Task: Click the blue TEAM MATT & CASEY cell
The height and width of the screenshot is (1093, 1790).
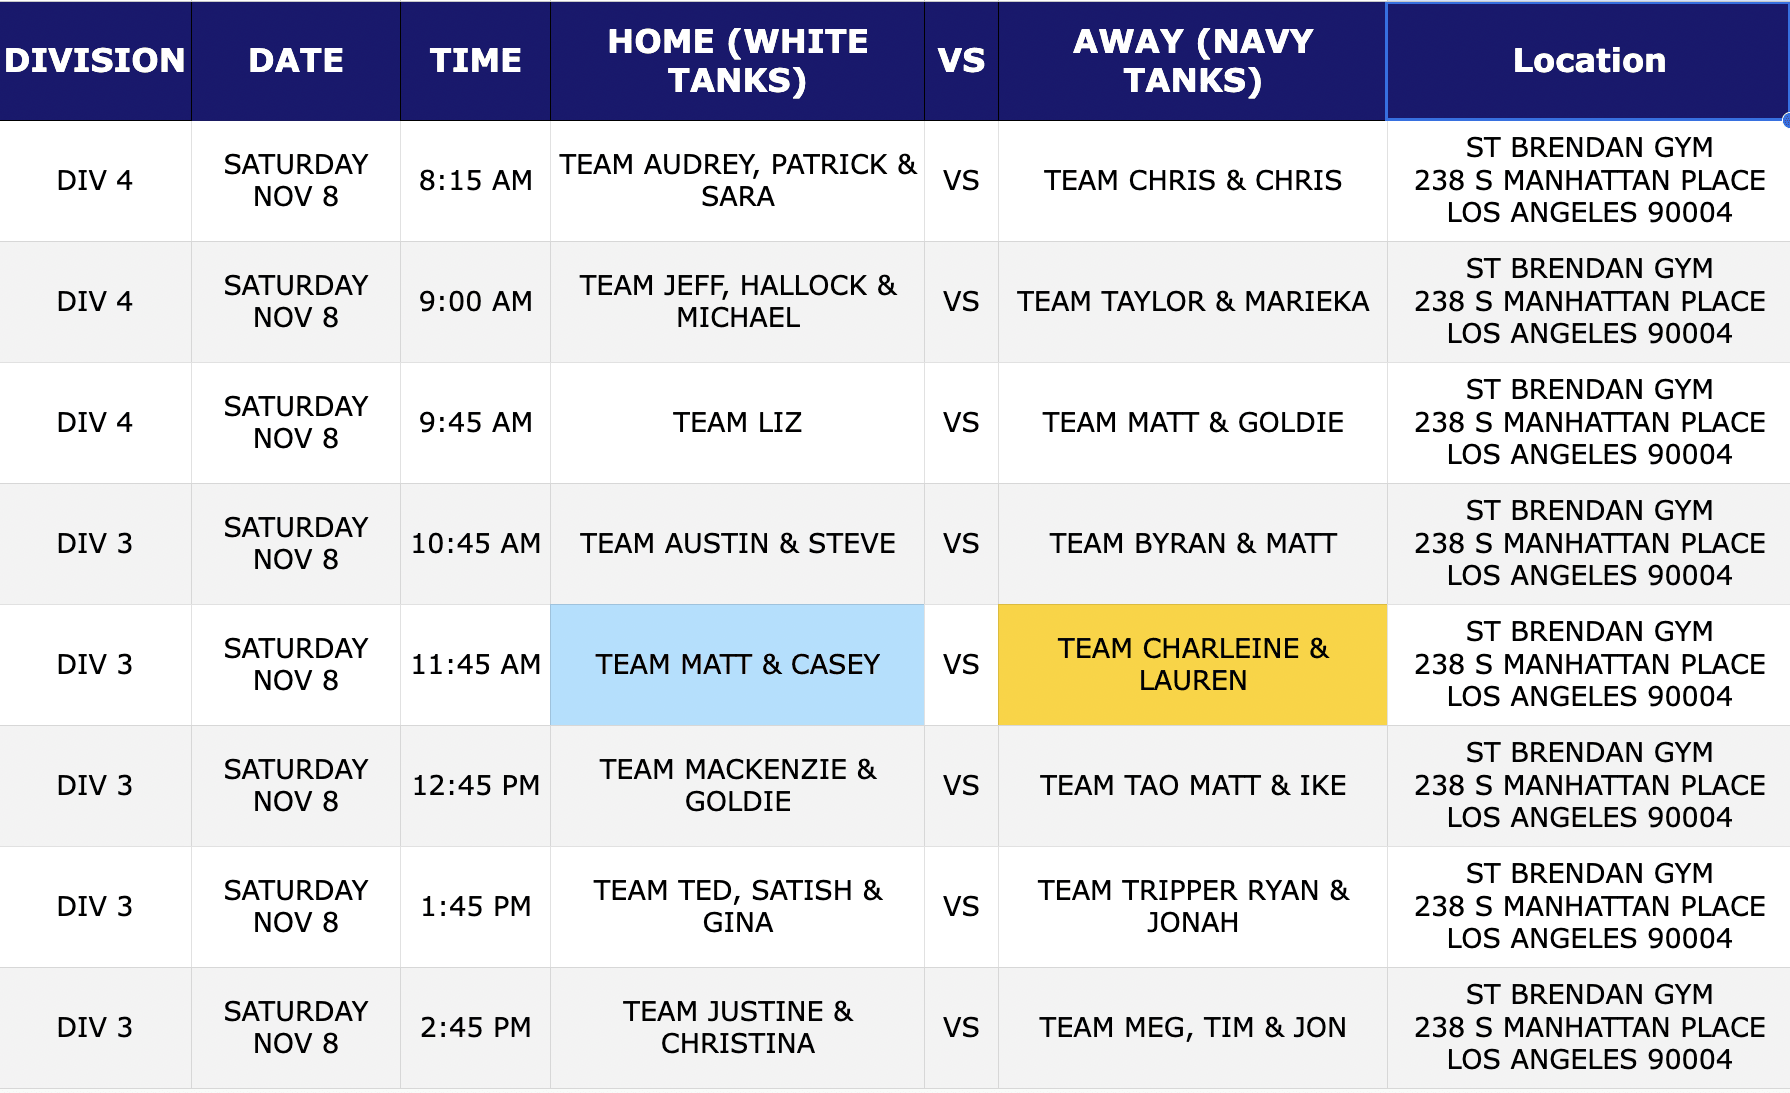Action: [737, 665]
